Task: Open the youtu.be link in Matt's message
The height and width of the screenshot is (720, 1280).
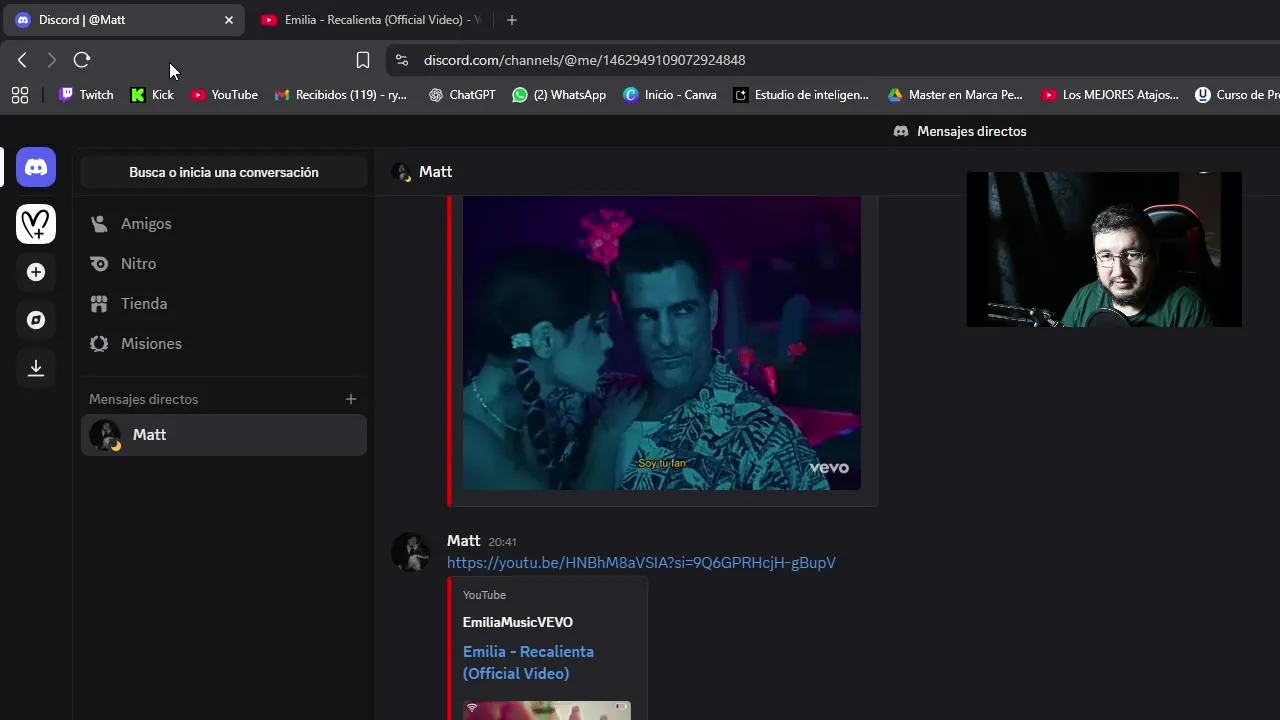Action: click(641, 563)
